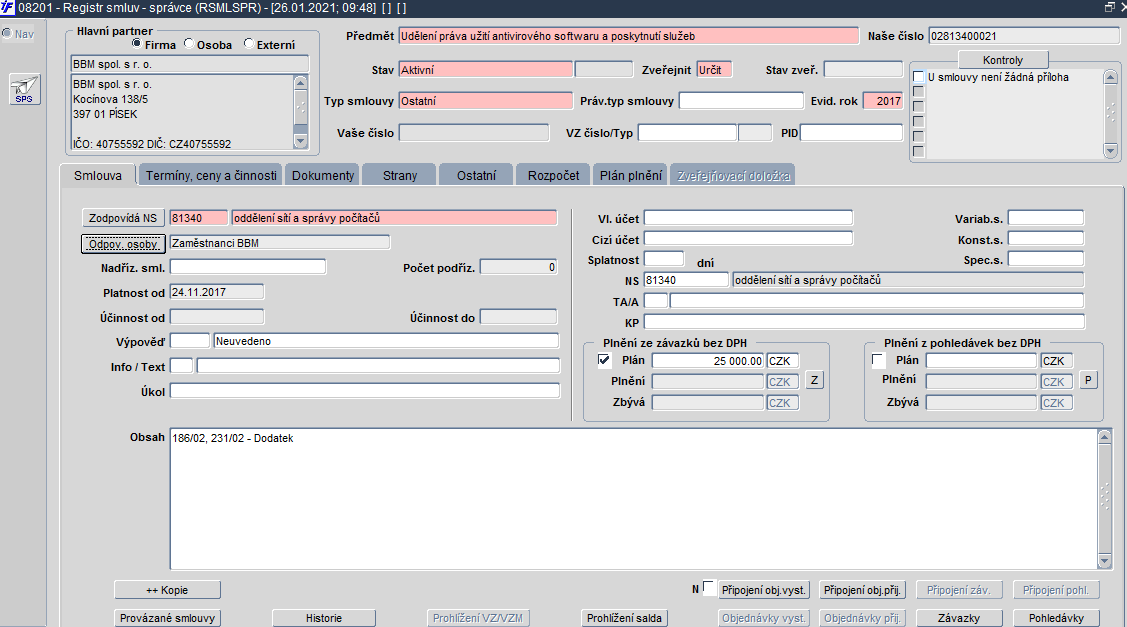1127x627 pixels.
Task: Click down arrow of Obsah text area
Action: pos(1105,562)
